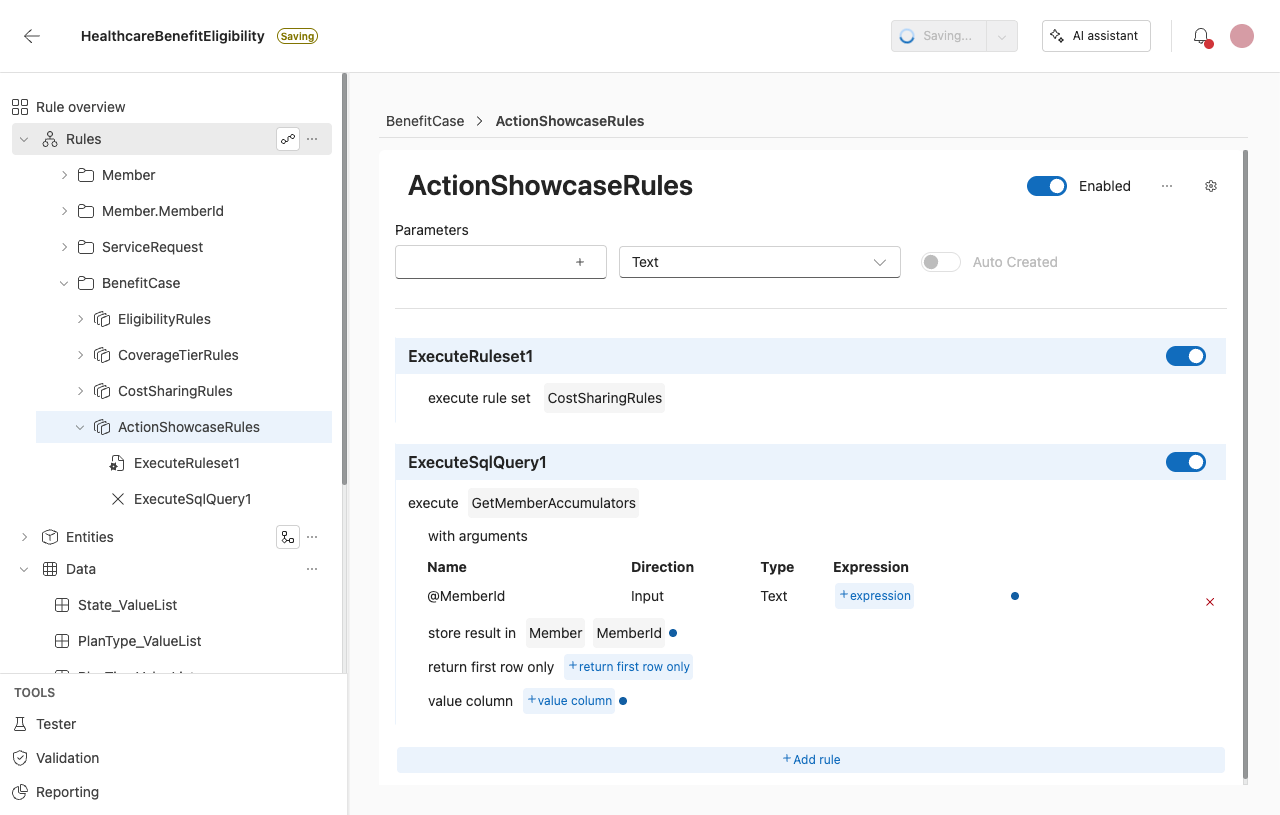The width and height of the screenshot is (1280, 815).
Task: Open the three-dot menu beside Data
Action: (312, 569)
